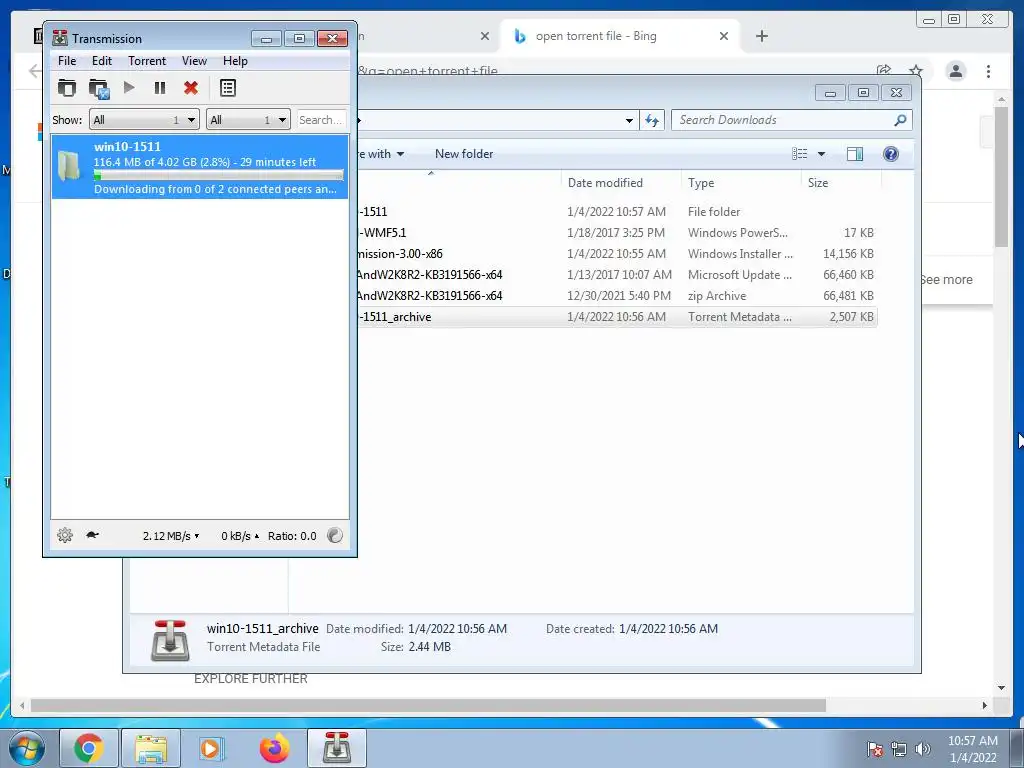The image size is (1024, 768).
Task: Open Chrome's three-dot menu
Action: click(x=988, y=71)
